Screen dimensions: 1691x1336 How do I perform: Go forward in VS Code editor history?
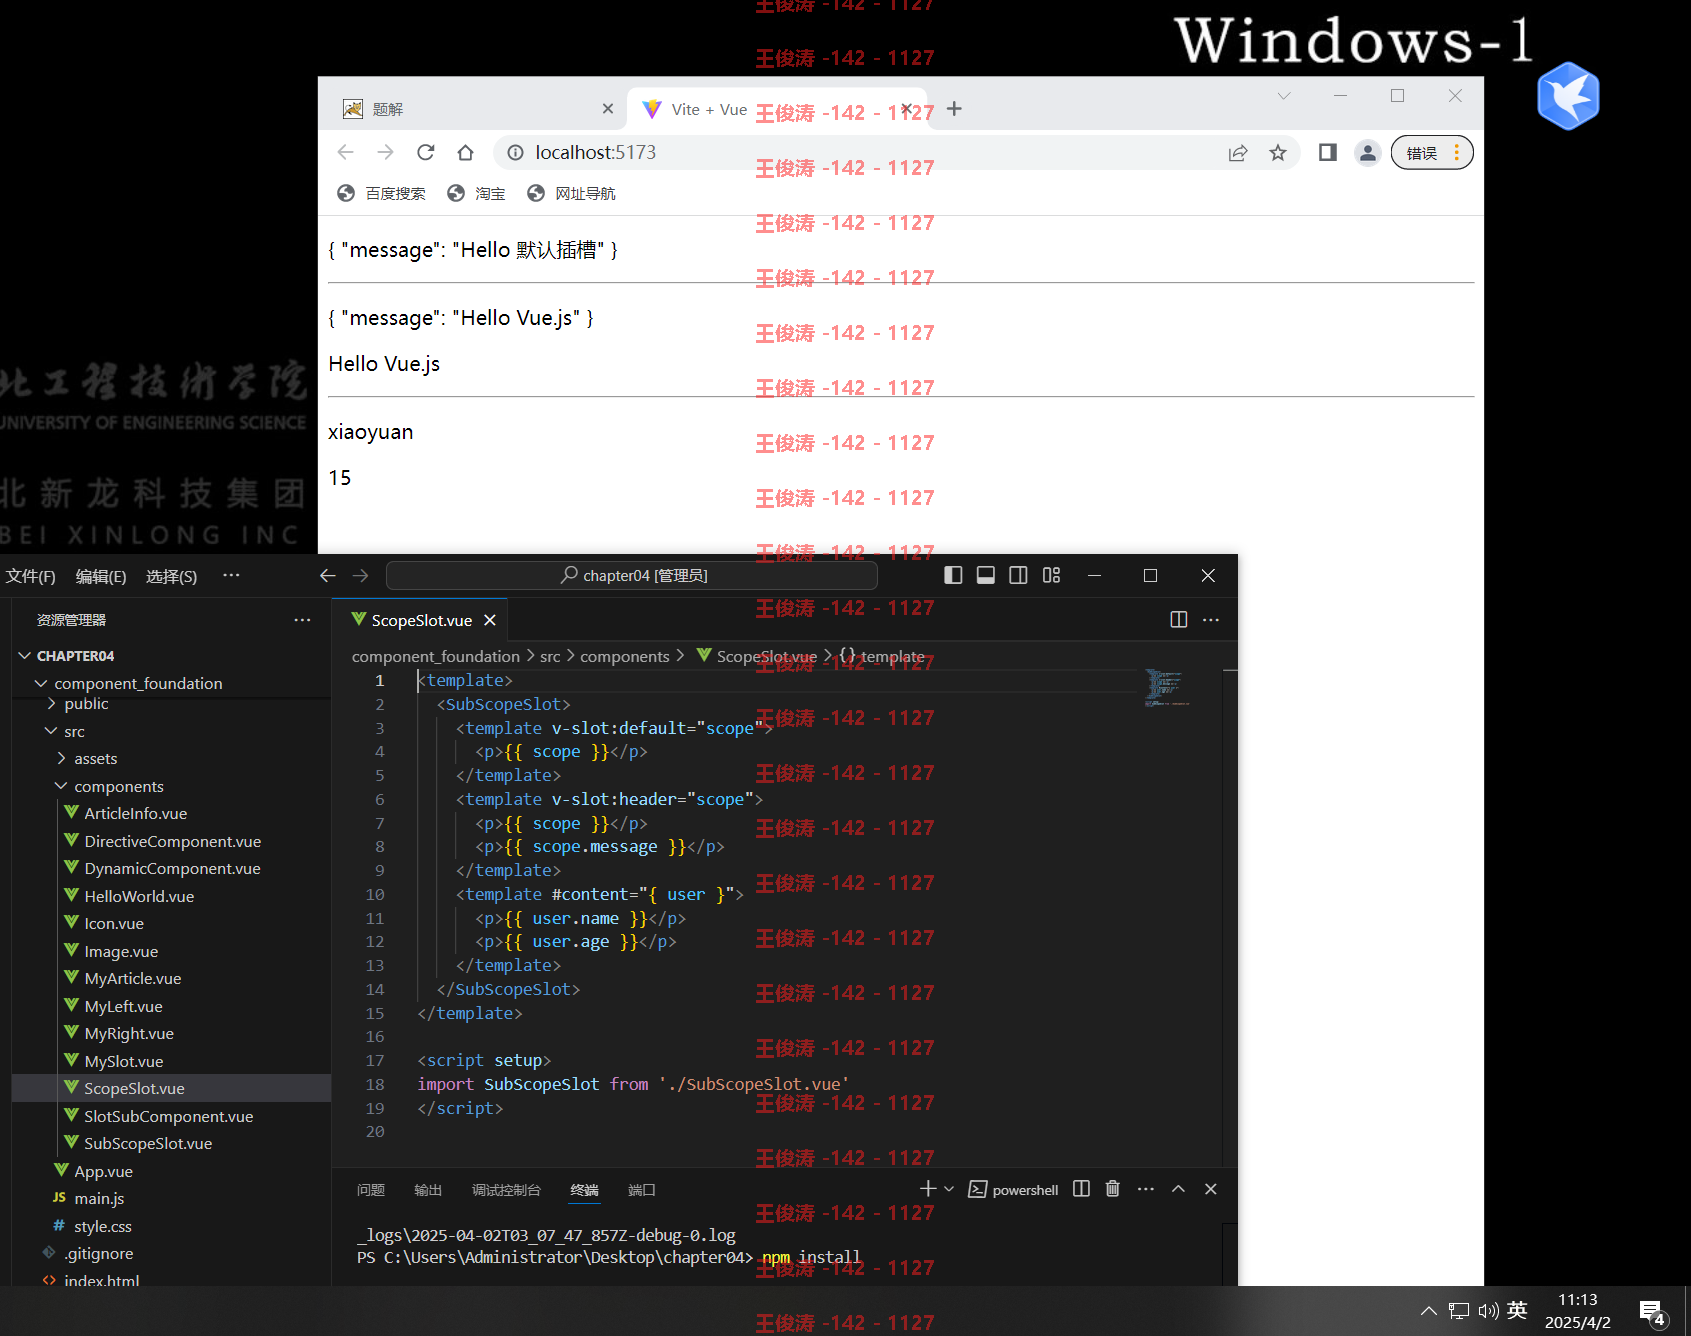[x=361, y=575]
